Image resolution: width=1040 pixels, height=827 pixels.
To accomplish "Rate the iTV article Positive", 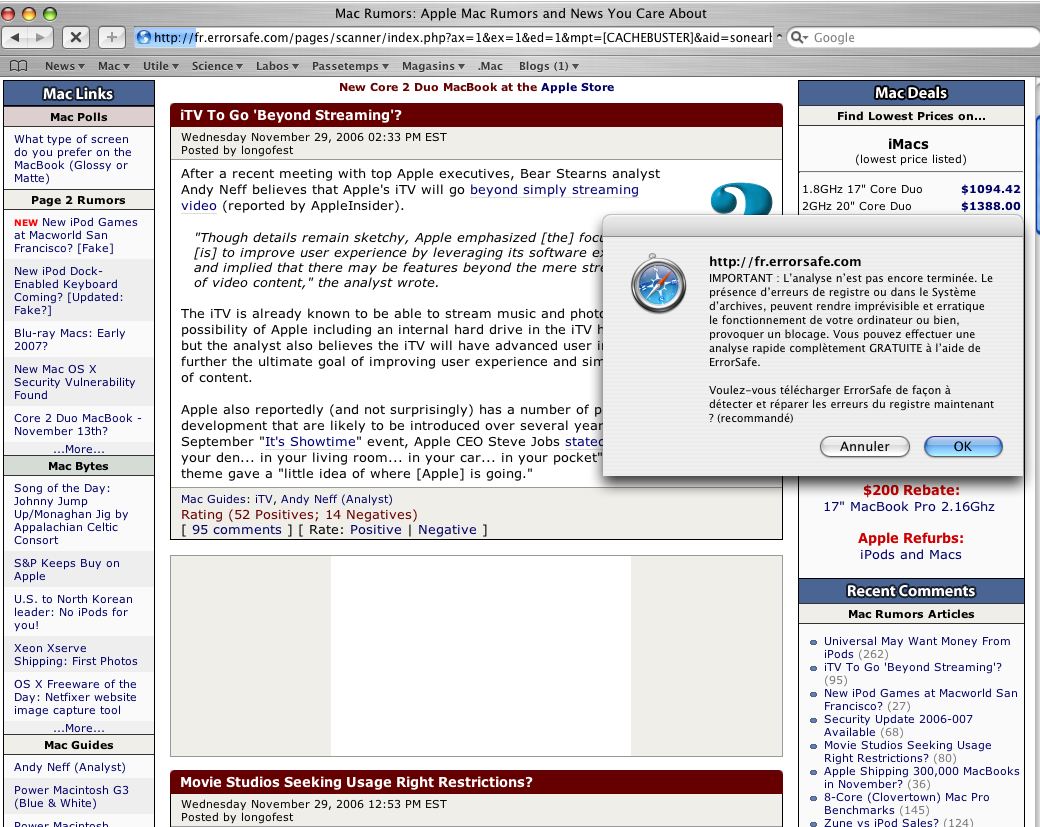I will pyautogui.click(x=375, y=530).
